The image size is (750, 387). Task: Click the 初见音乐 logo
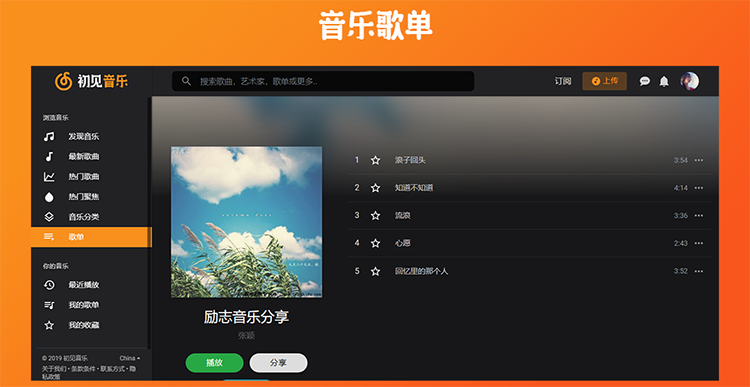click(91, 81)
